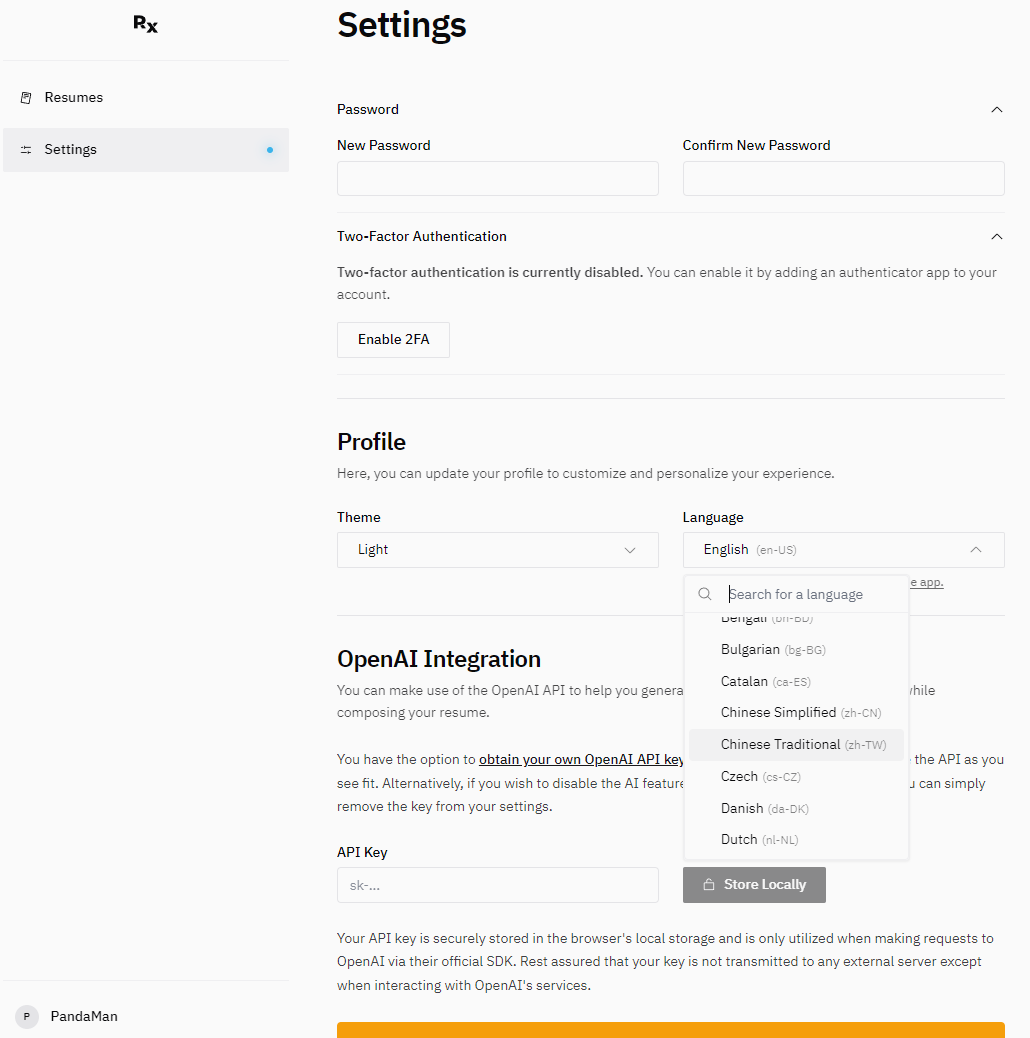Screen dimensions: 1030x1038
Task: Open the Theme dropdown
Action: [497, 550]
